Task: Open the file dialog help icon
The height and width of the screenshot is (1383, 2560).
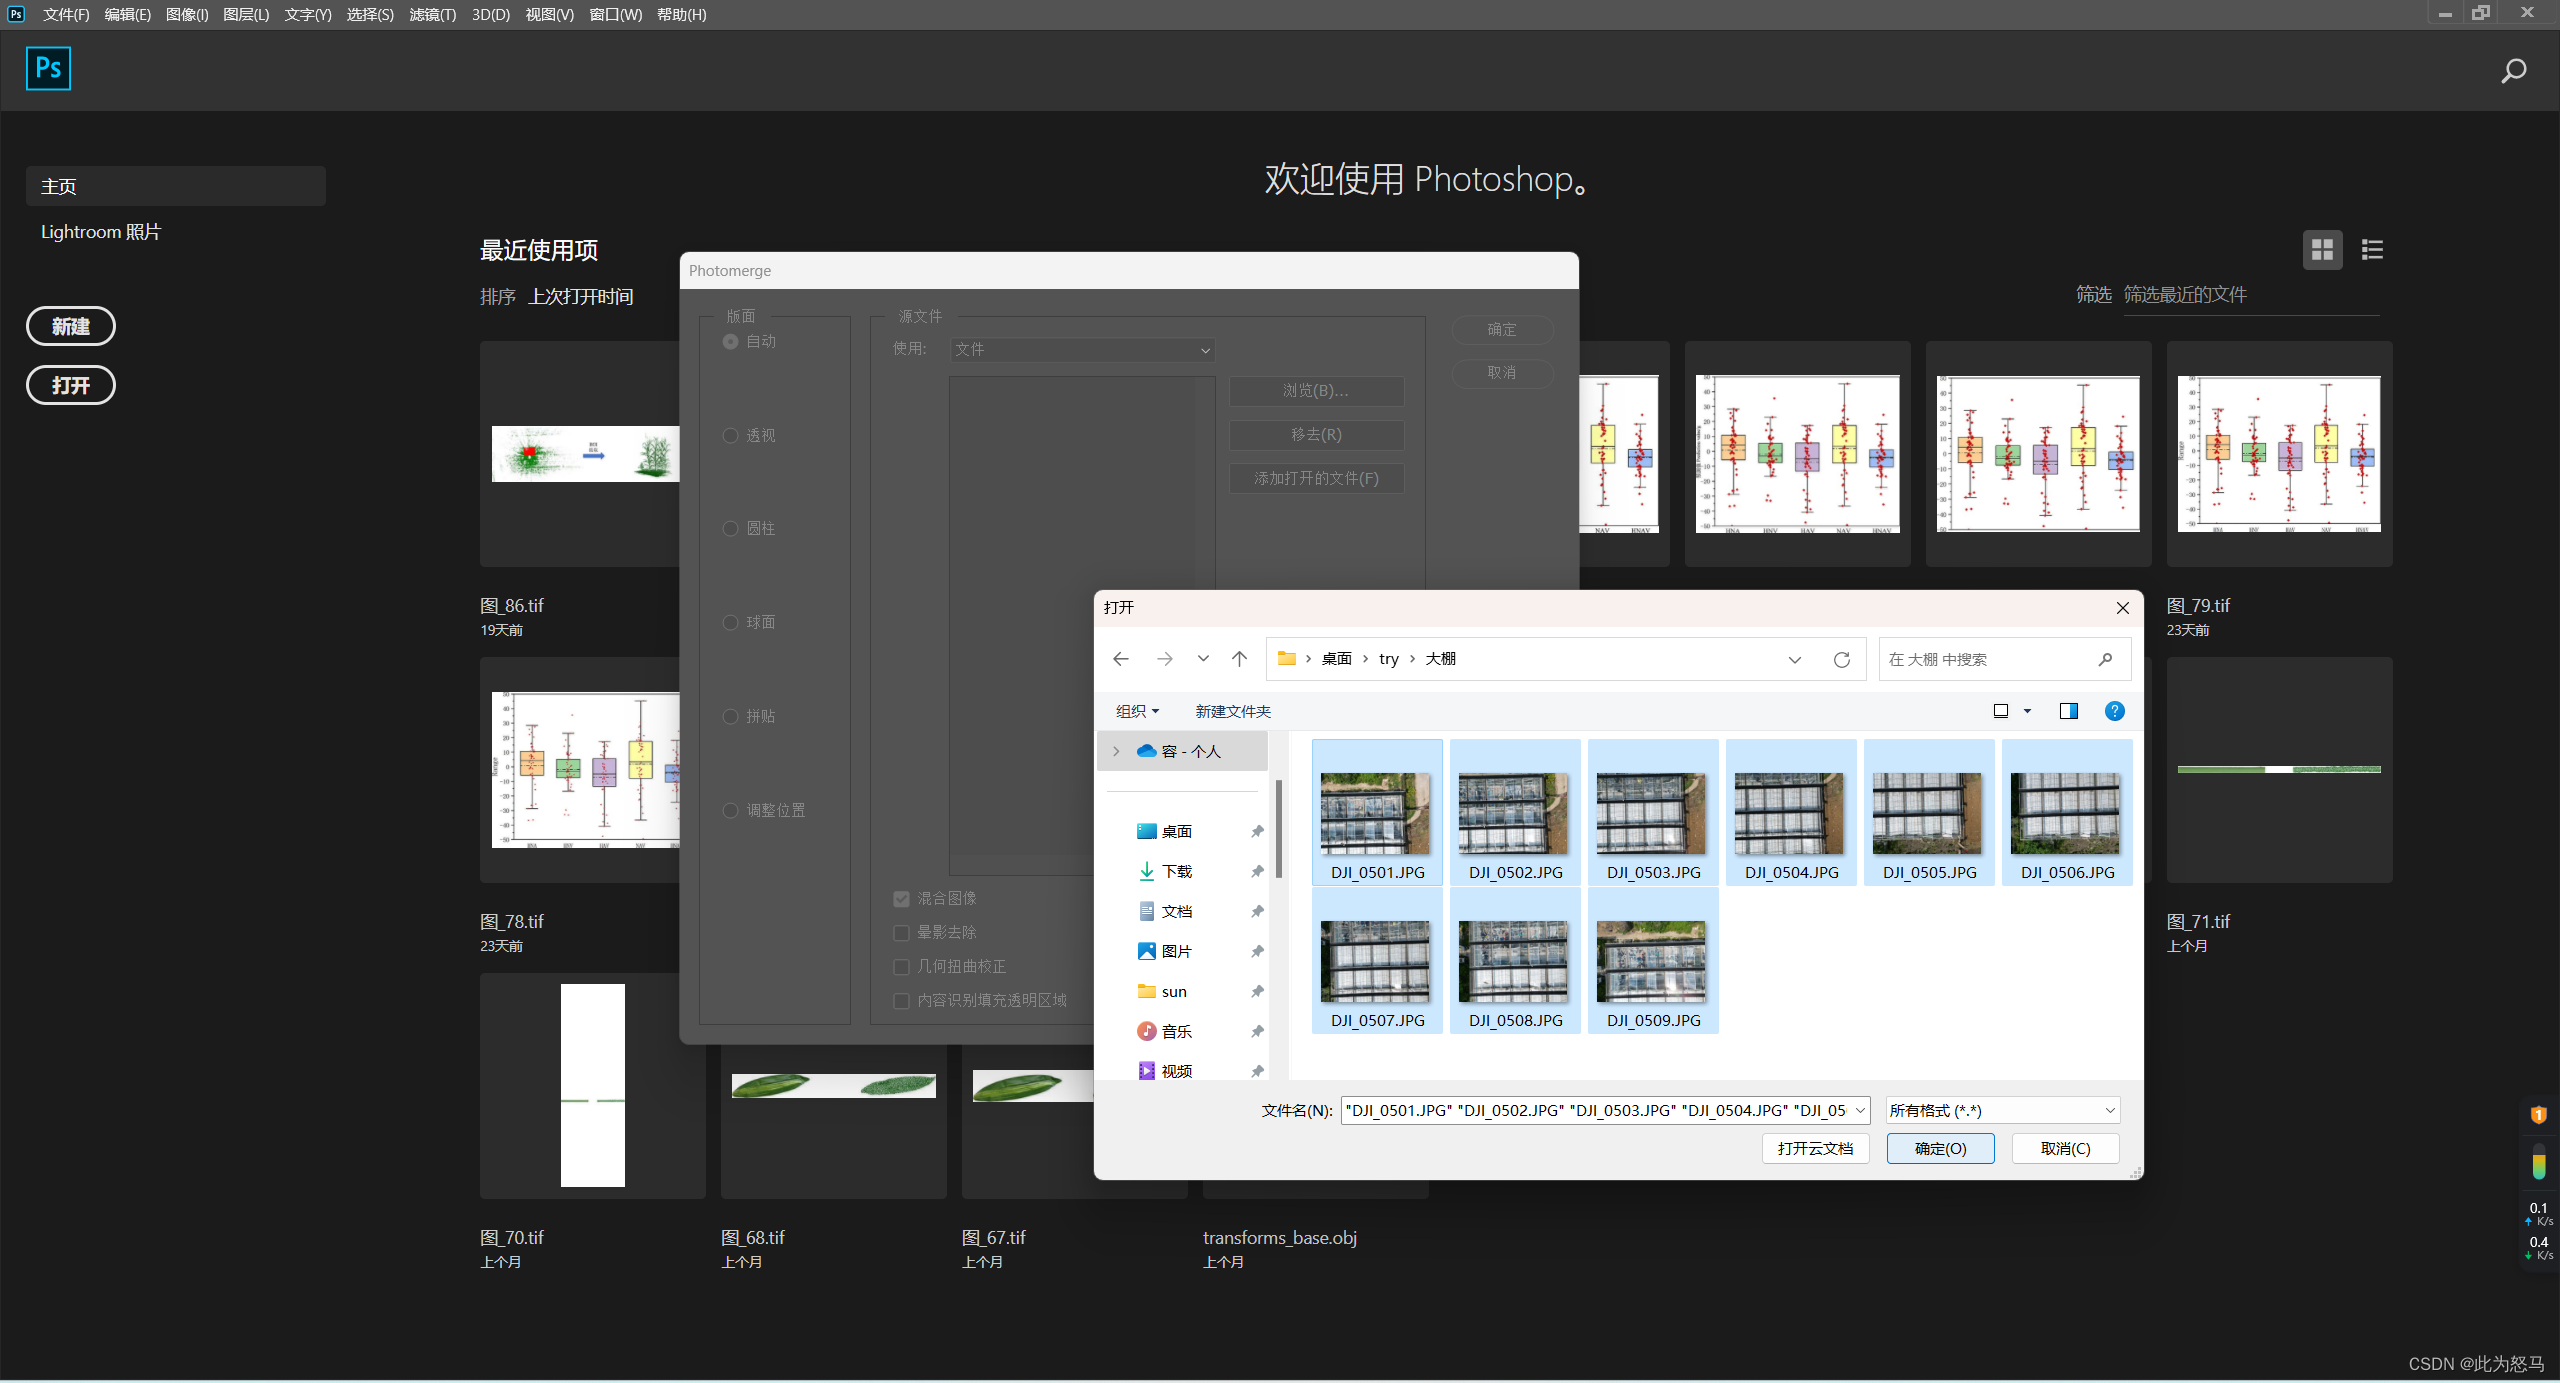Action: tap(2114, 711)
